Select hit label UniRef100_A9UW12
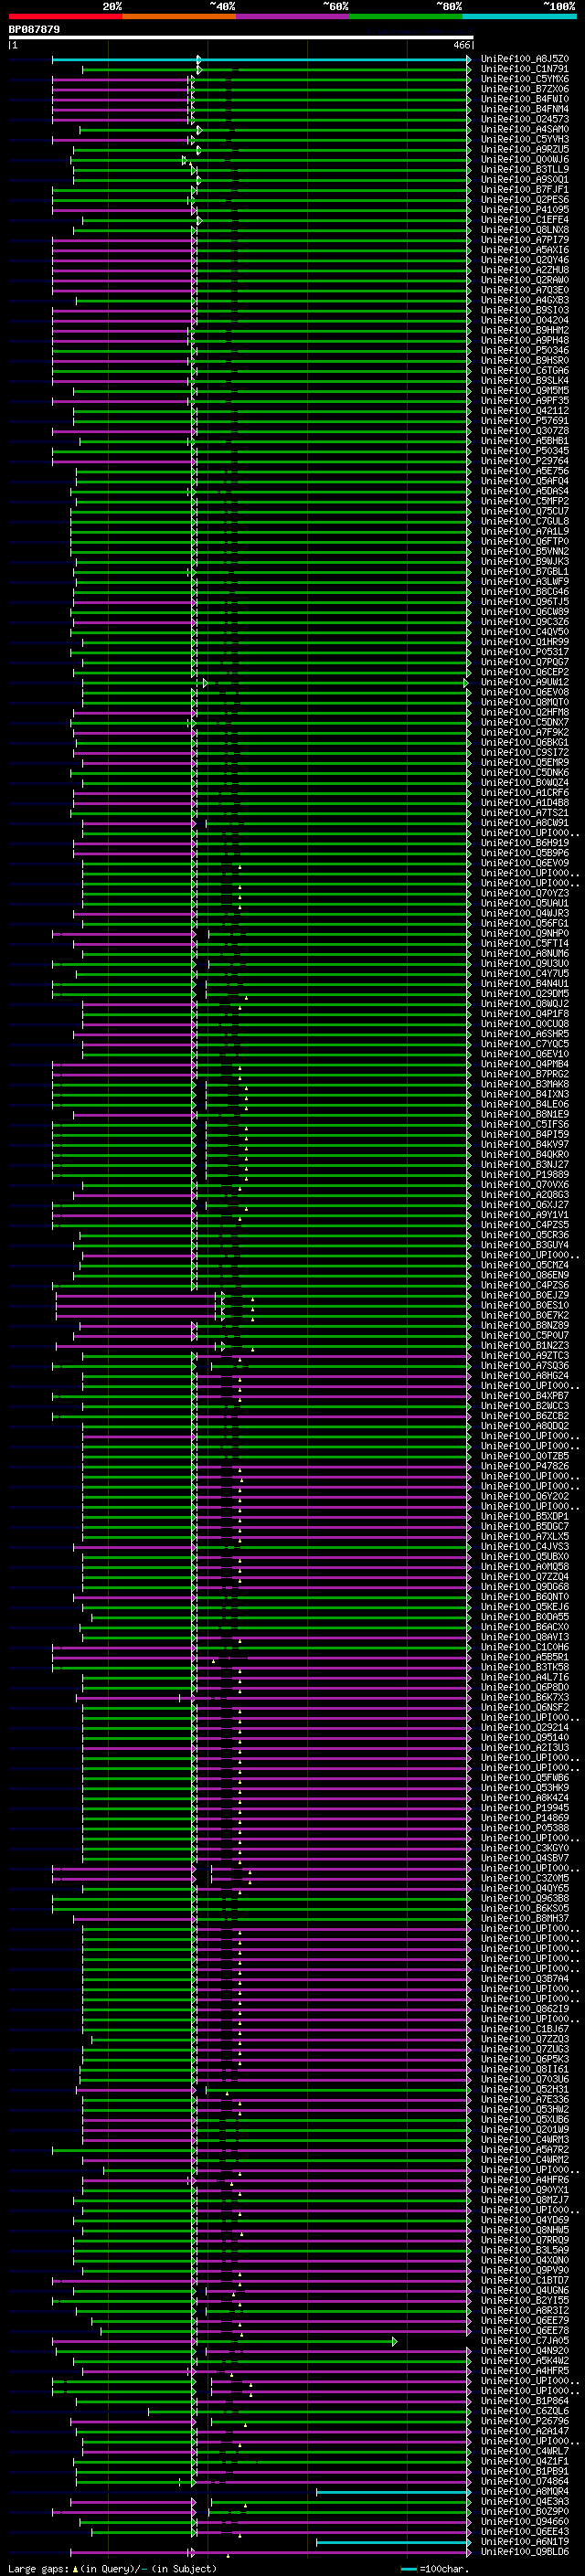This screenshot has width=585, height=2576. click(x=525, y=682)
